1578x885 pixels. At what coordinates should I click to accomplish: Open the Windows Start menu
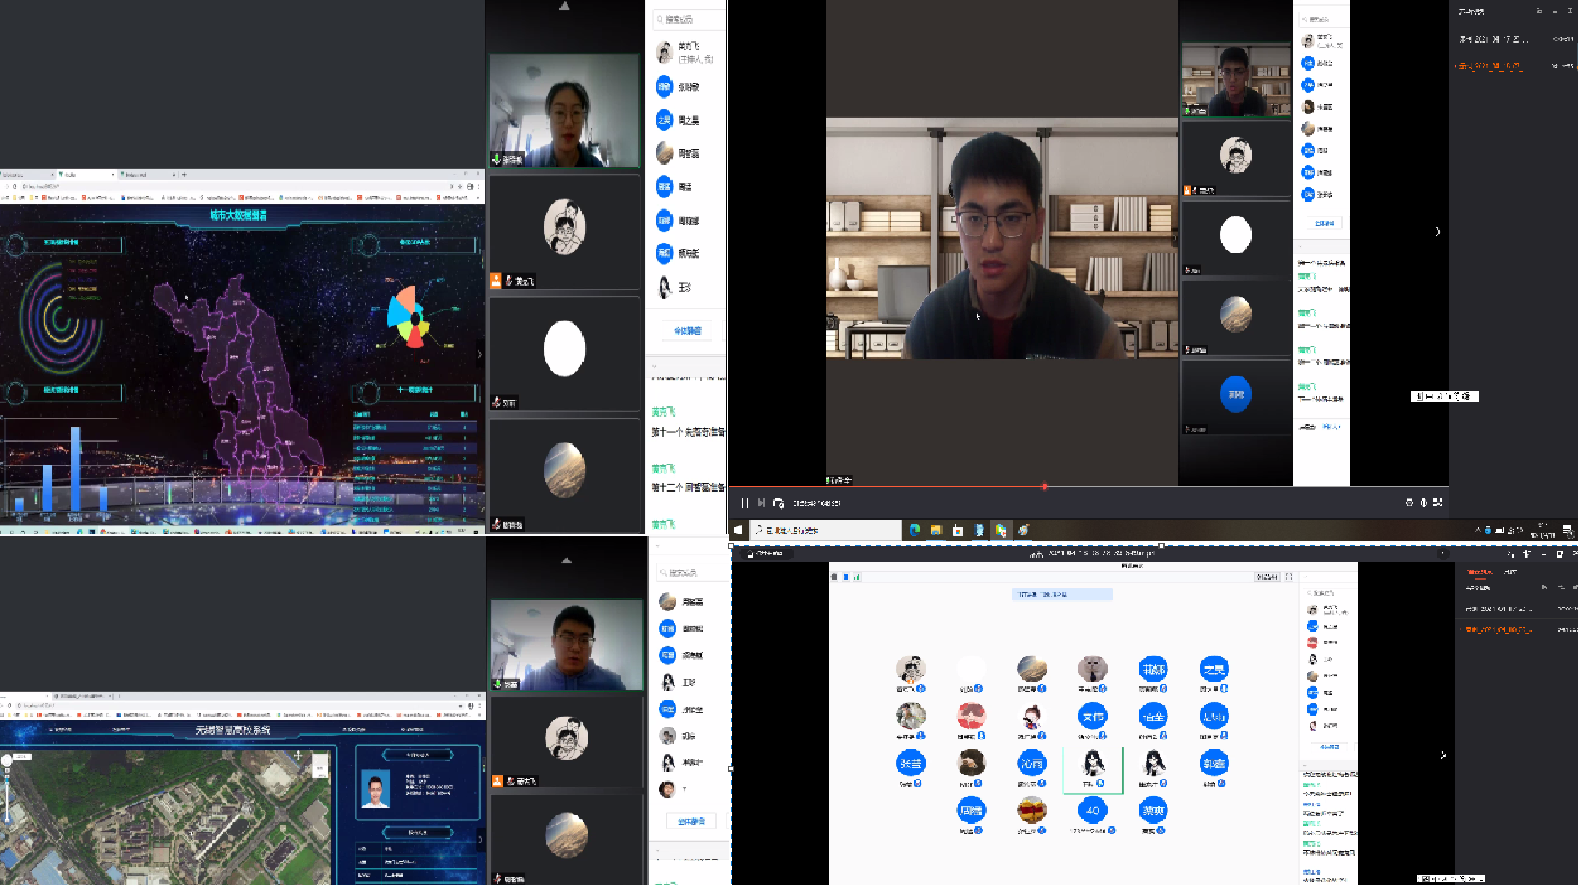[738, 530]
